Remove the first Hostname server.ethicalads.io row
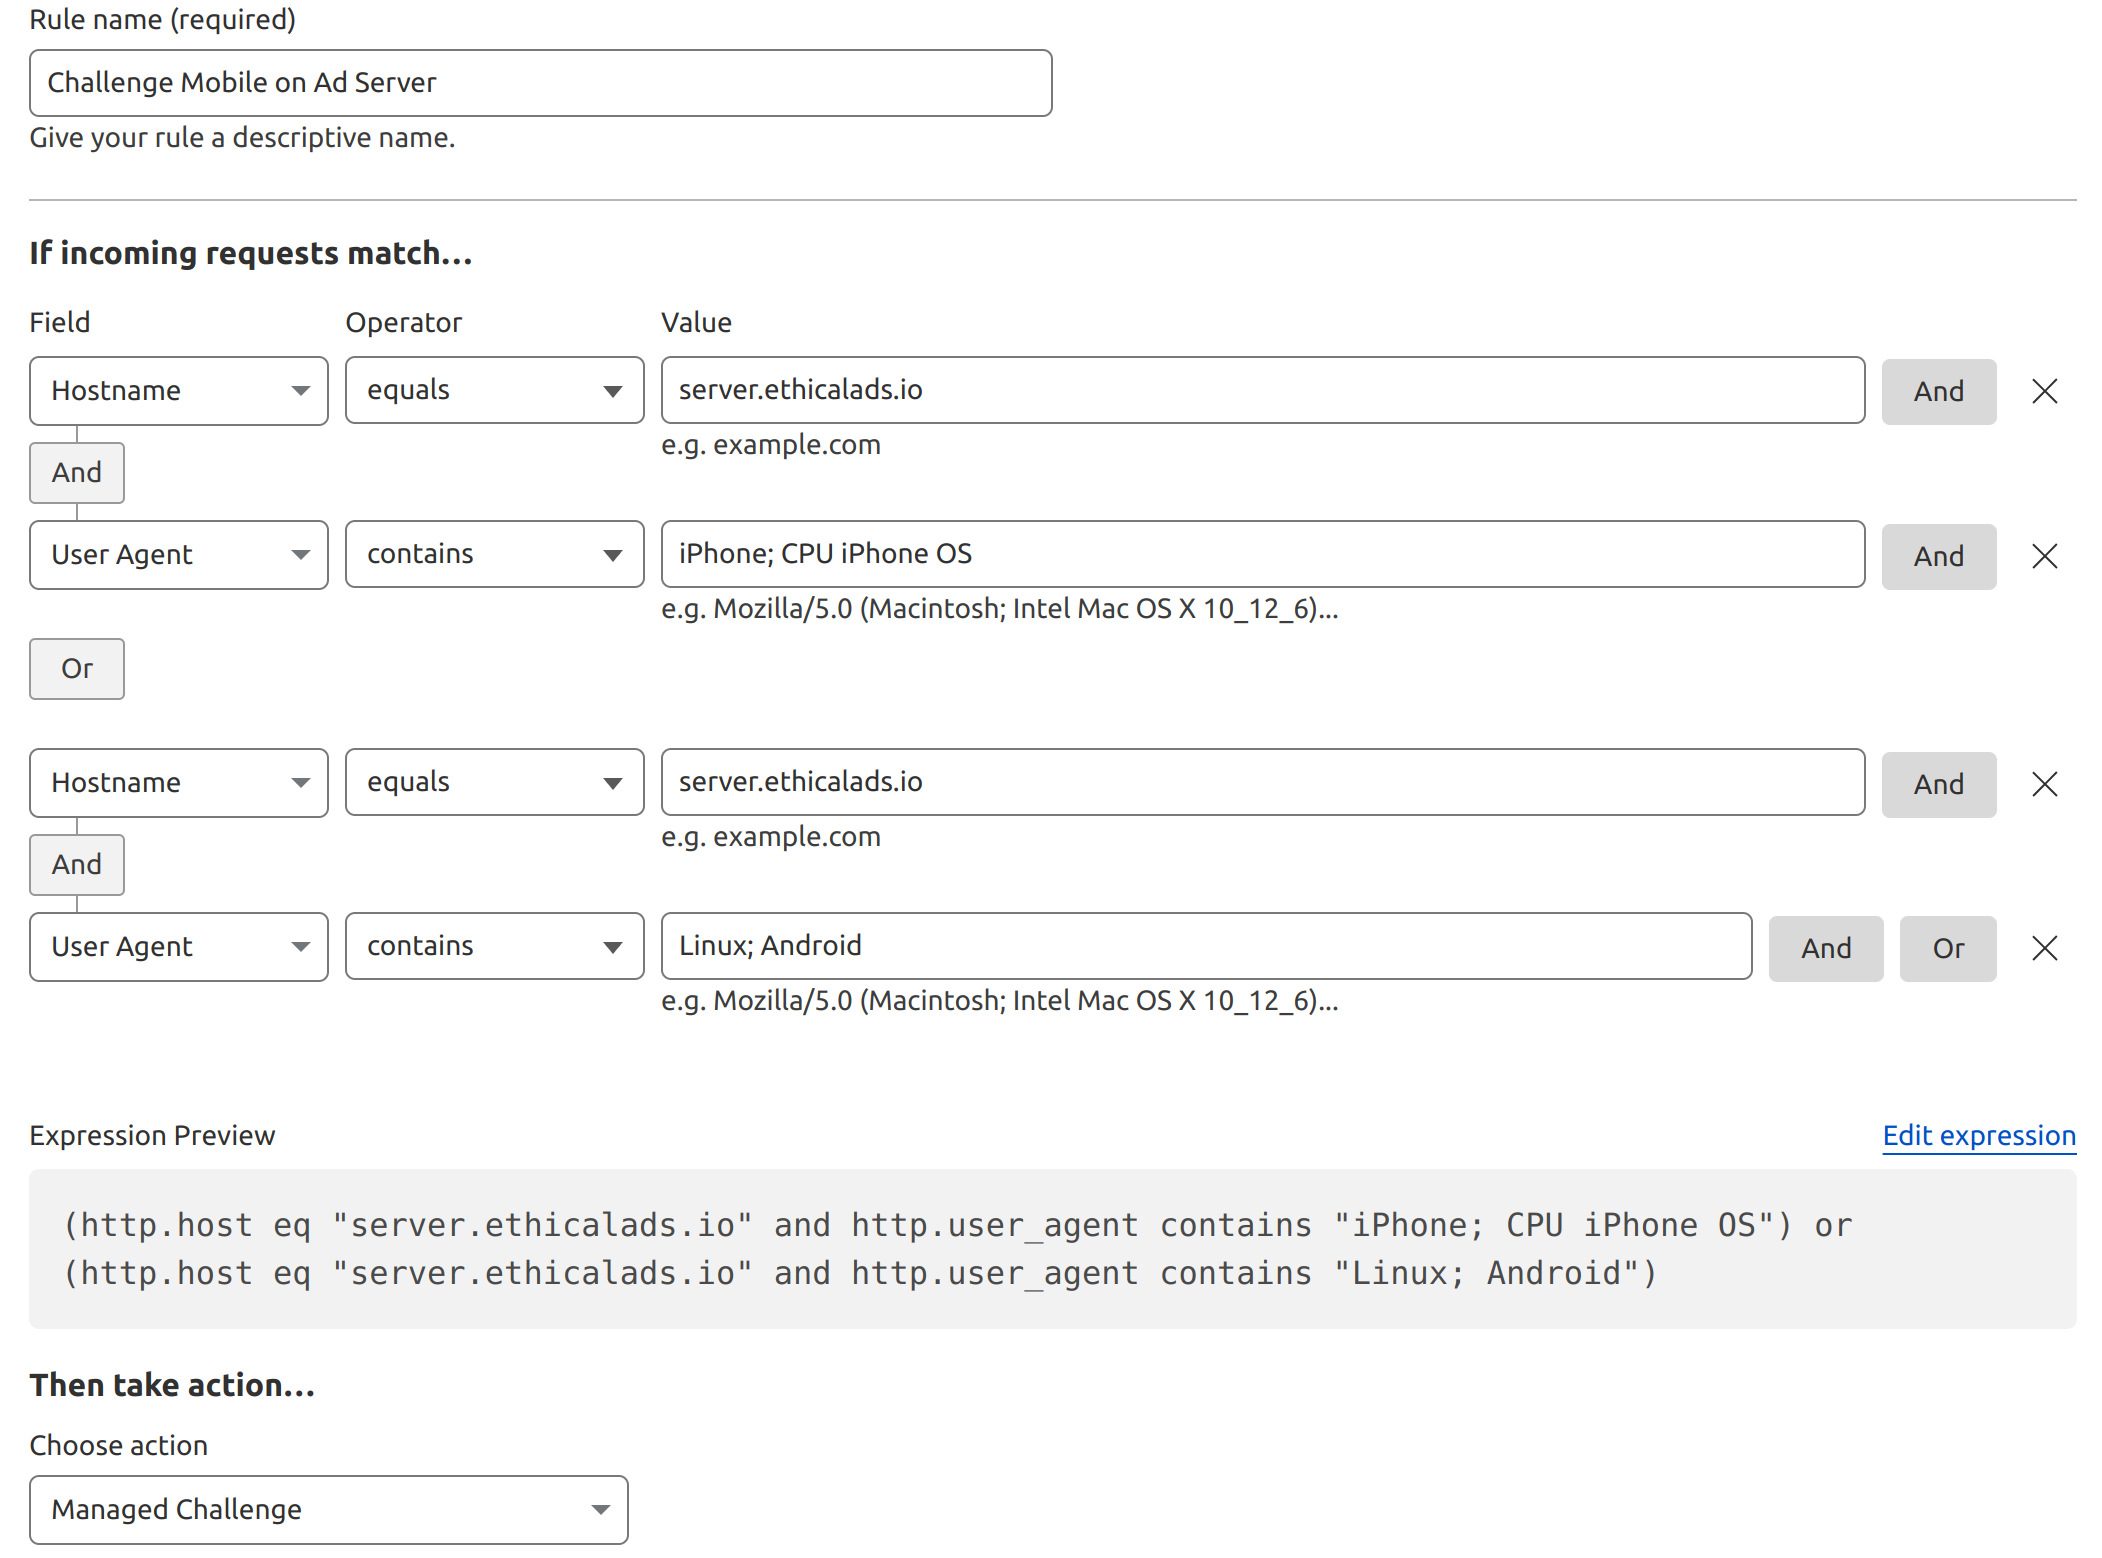The image size is (2102, 1558). click(2044, 391)
